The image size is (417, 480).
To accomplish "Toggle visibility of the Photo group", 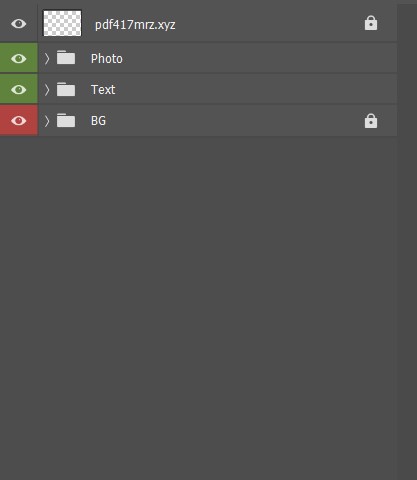I will [18, 59].
